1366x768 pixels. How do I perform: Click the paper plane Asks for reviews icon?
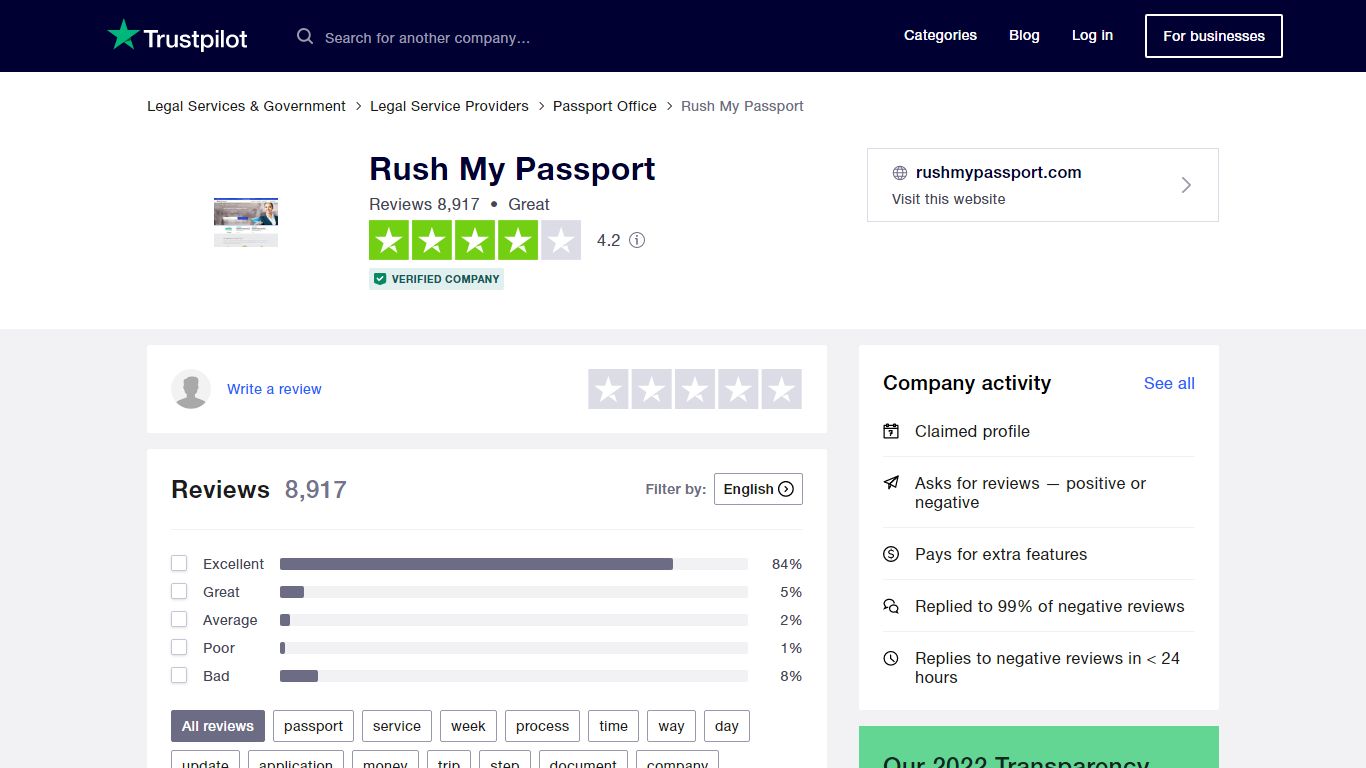[x=891, y=483]
